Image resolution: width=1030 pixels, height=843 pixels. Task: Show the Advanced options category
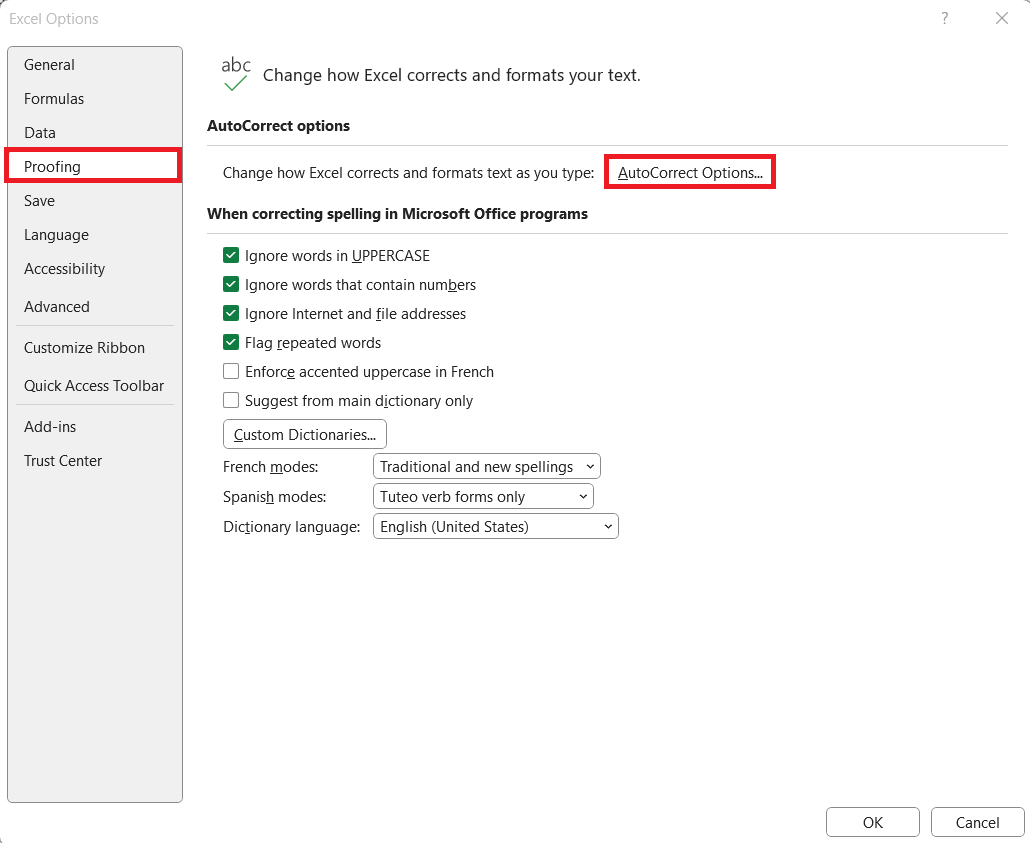(x=95, y=307)
